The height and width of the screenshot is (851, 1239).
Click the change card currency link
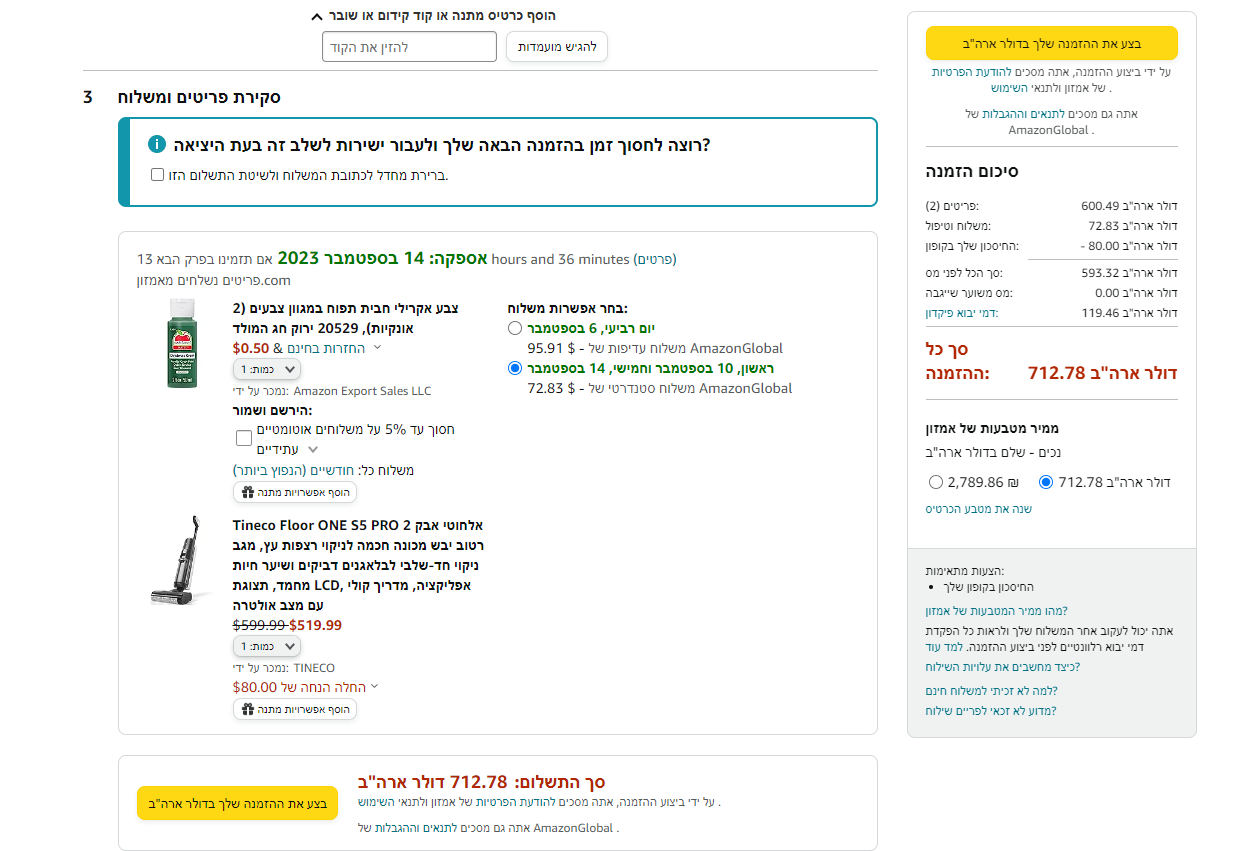(x=978, y=509)
